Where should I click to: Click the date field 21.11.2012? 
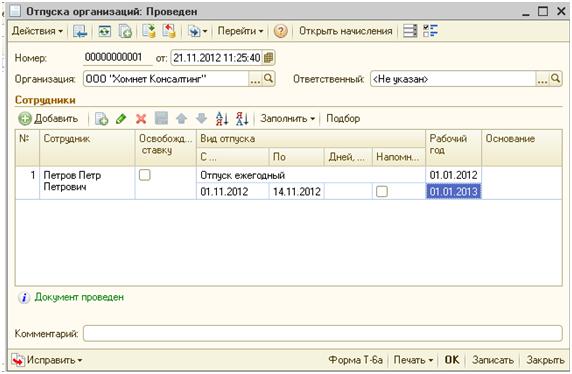point(217,58)
